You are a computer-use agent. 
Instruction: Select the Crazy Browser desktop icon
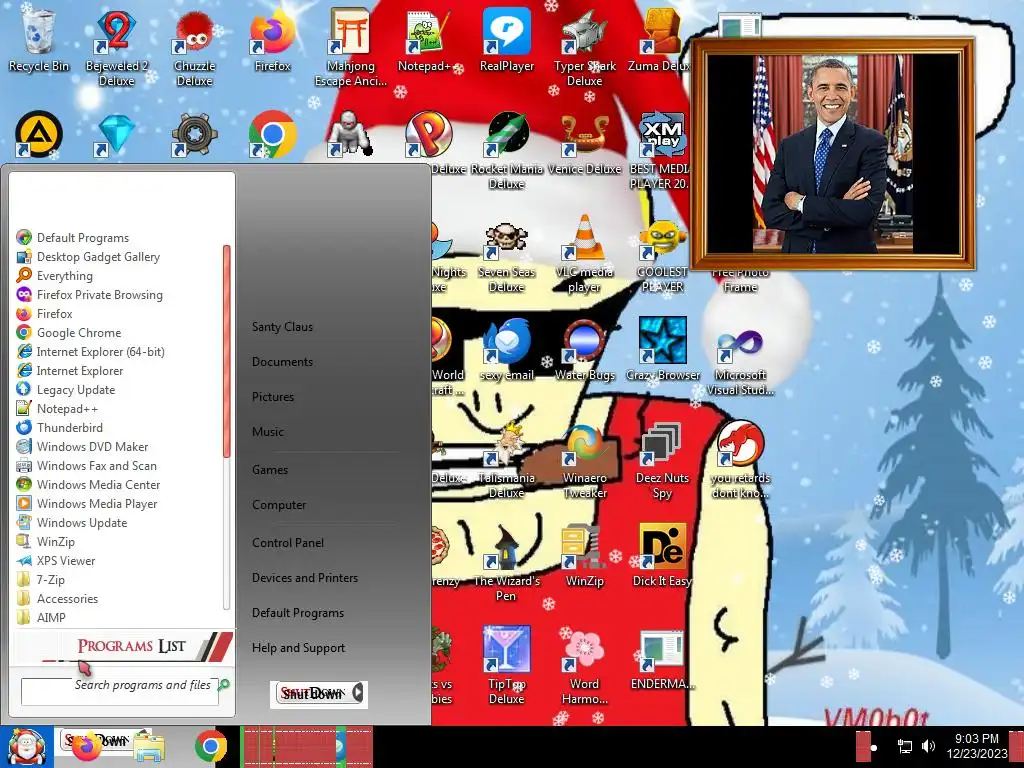tap(662, 349)
